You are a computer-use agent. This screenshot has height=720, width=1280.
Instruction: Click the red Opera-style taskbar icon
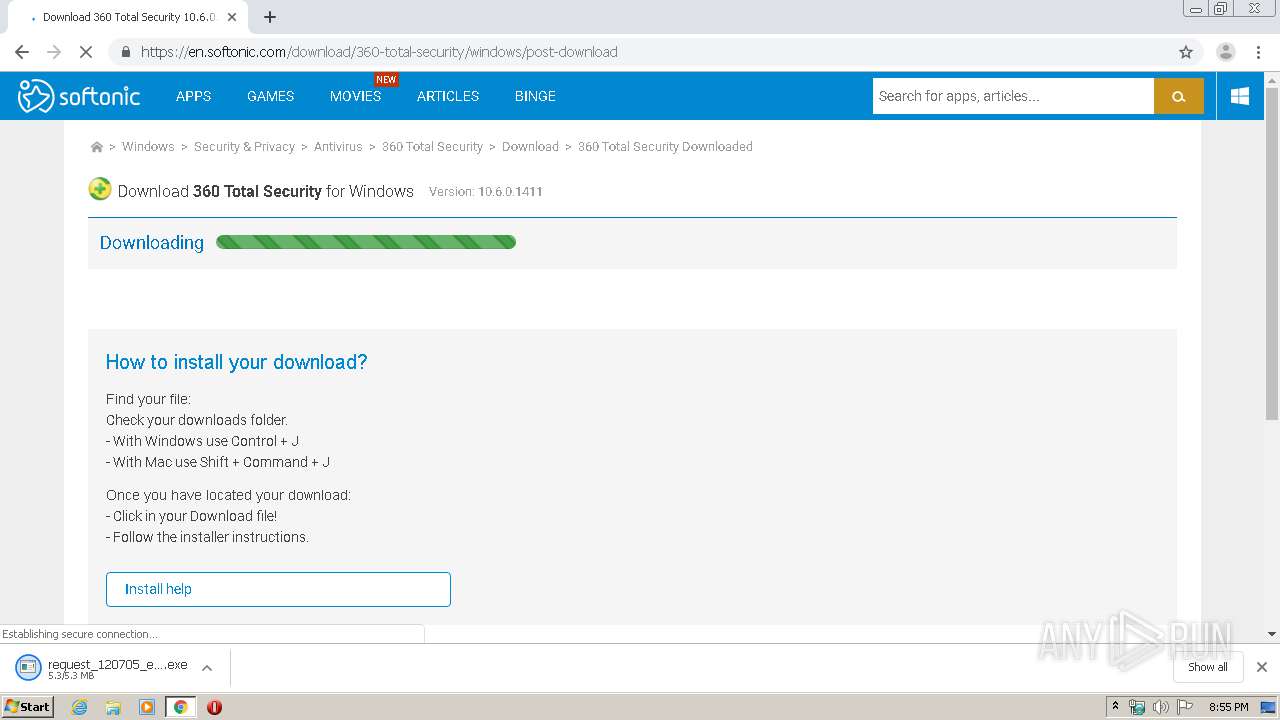point(214,707)
